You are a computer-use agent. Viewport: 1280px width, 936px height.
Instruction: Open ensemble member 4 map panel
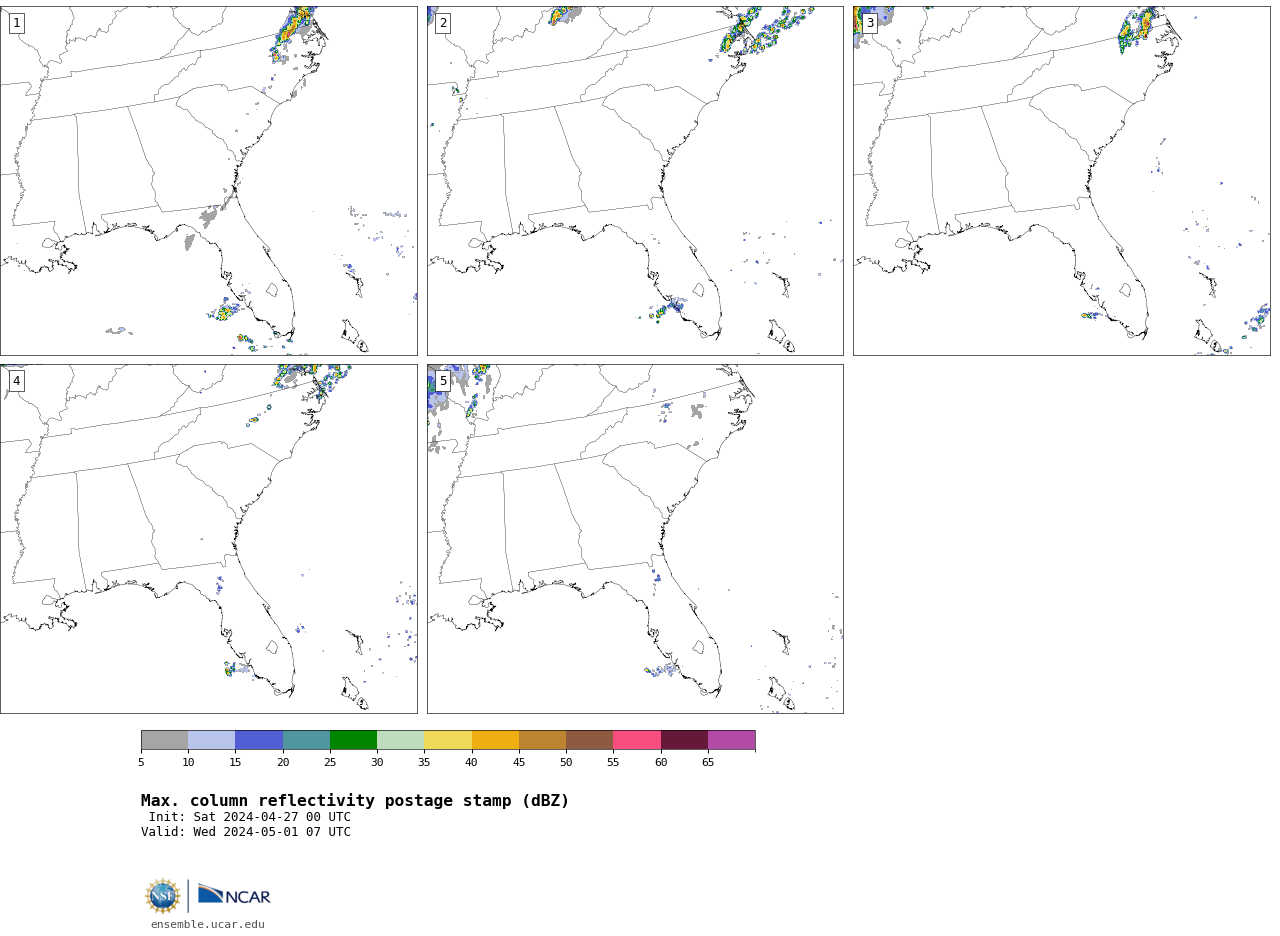click(208, 539)
